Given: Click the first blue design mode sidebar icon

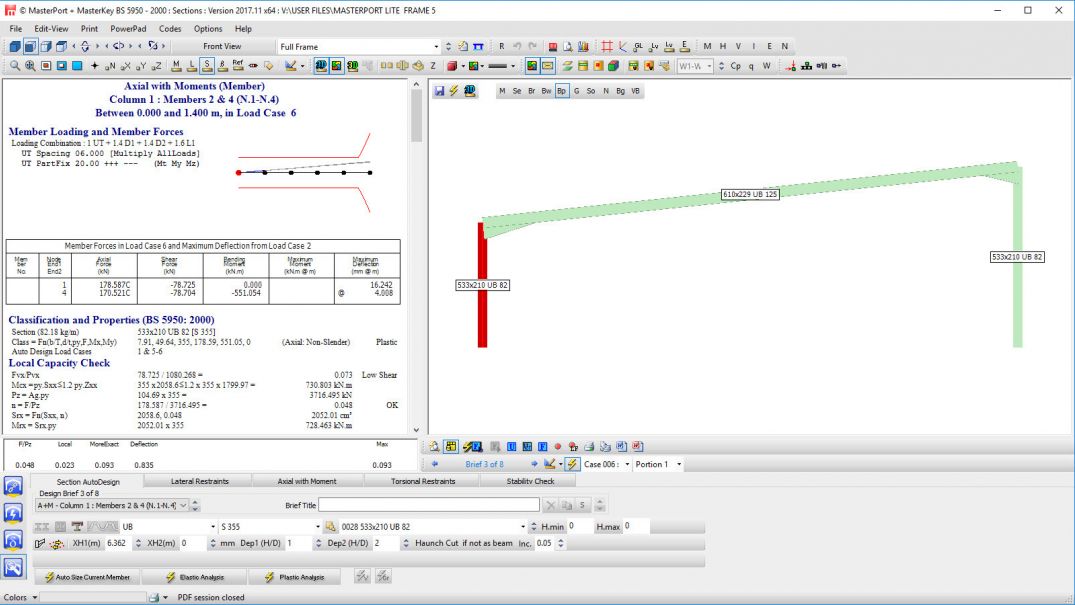Looking at the screenshot, I should [13, 486].
